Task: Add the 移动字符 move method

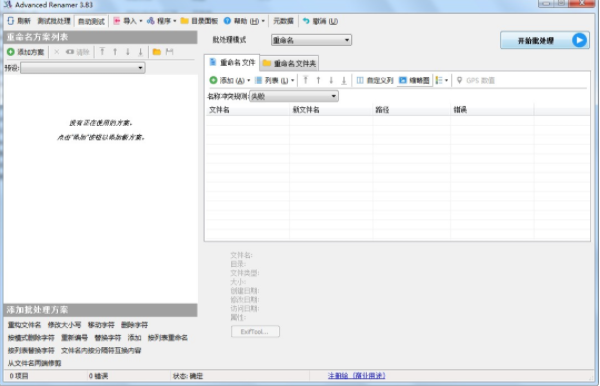Action: click(x=101, y=325)
